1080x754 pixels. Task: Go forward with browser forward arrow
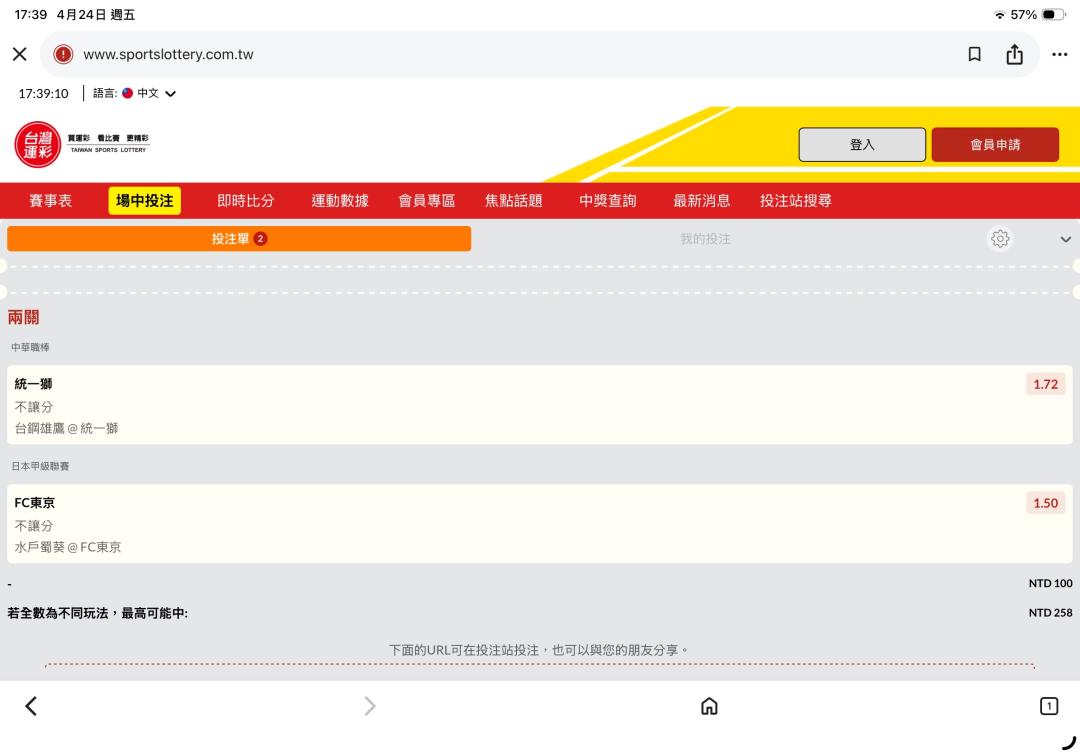370,706
